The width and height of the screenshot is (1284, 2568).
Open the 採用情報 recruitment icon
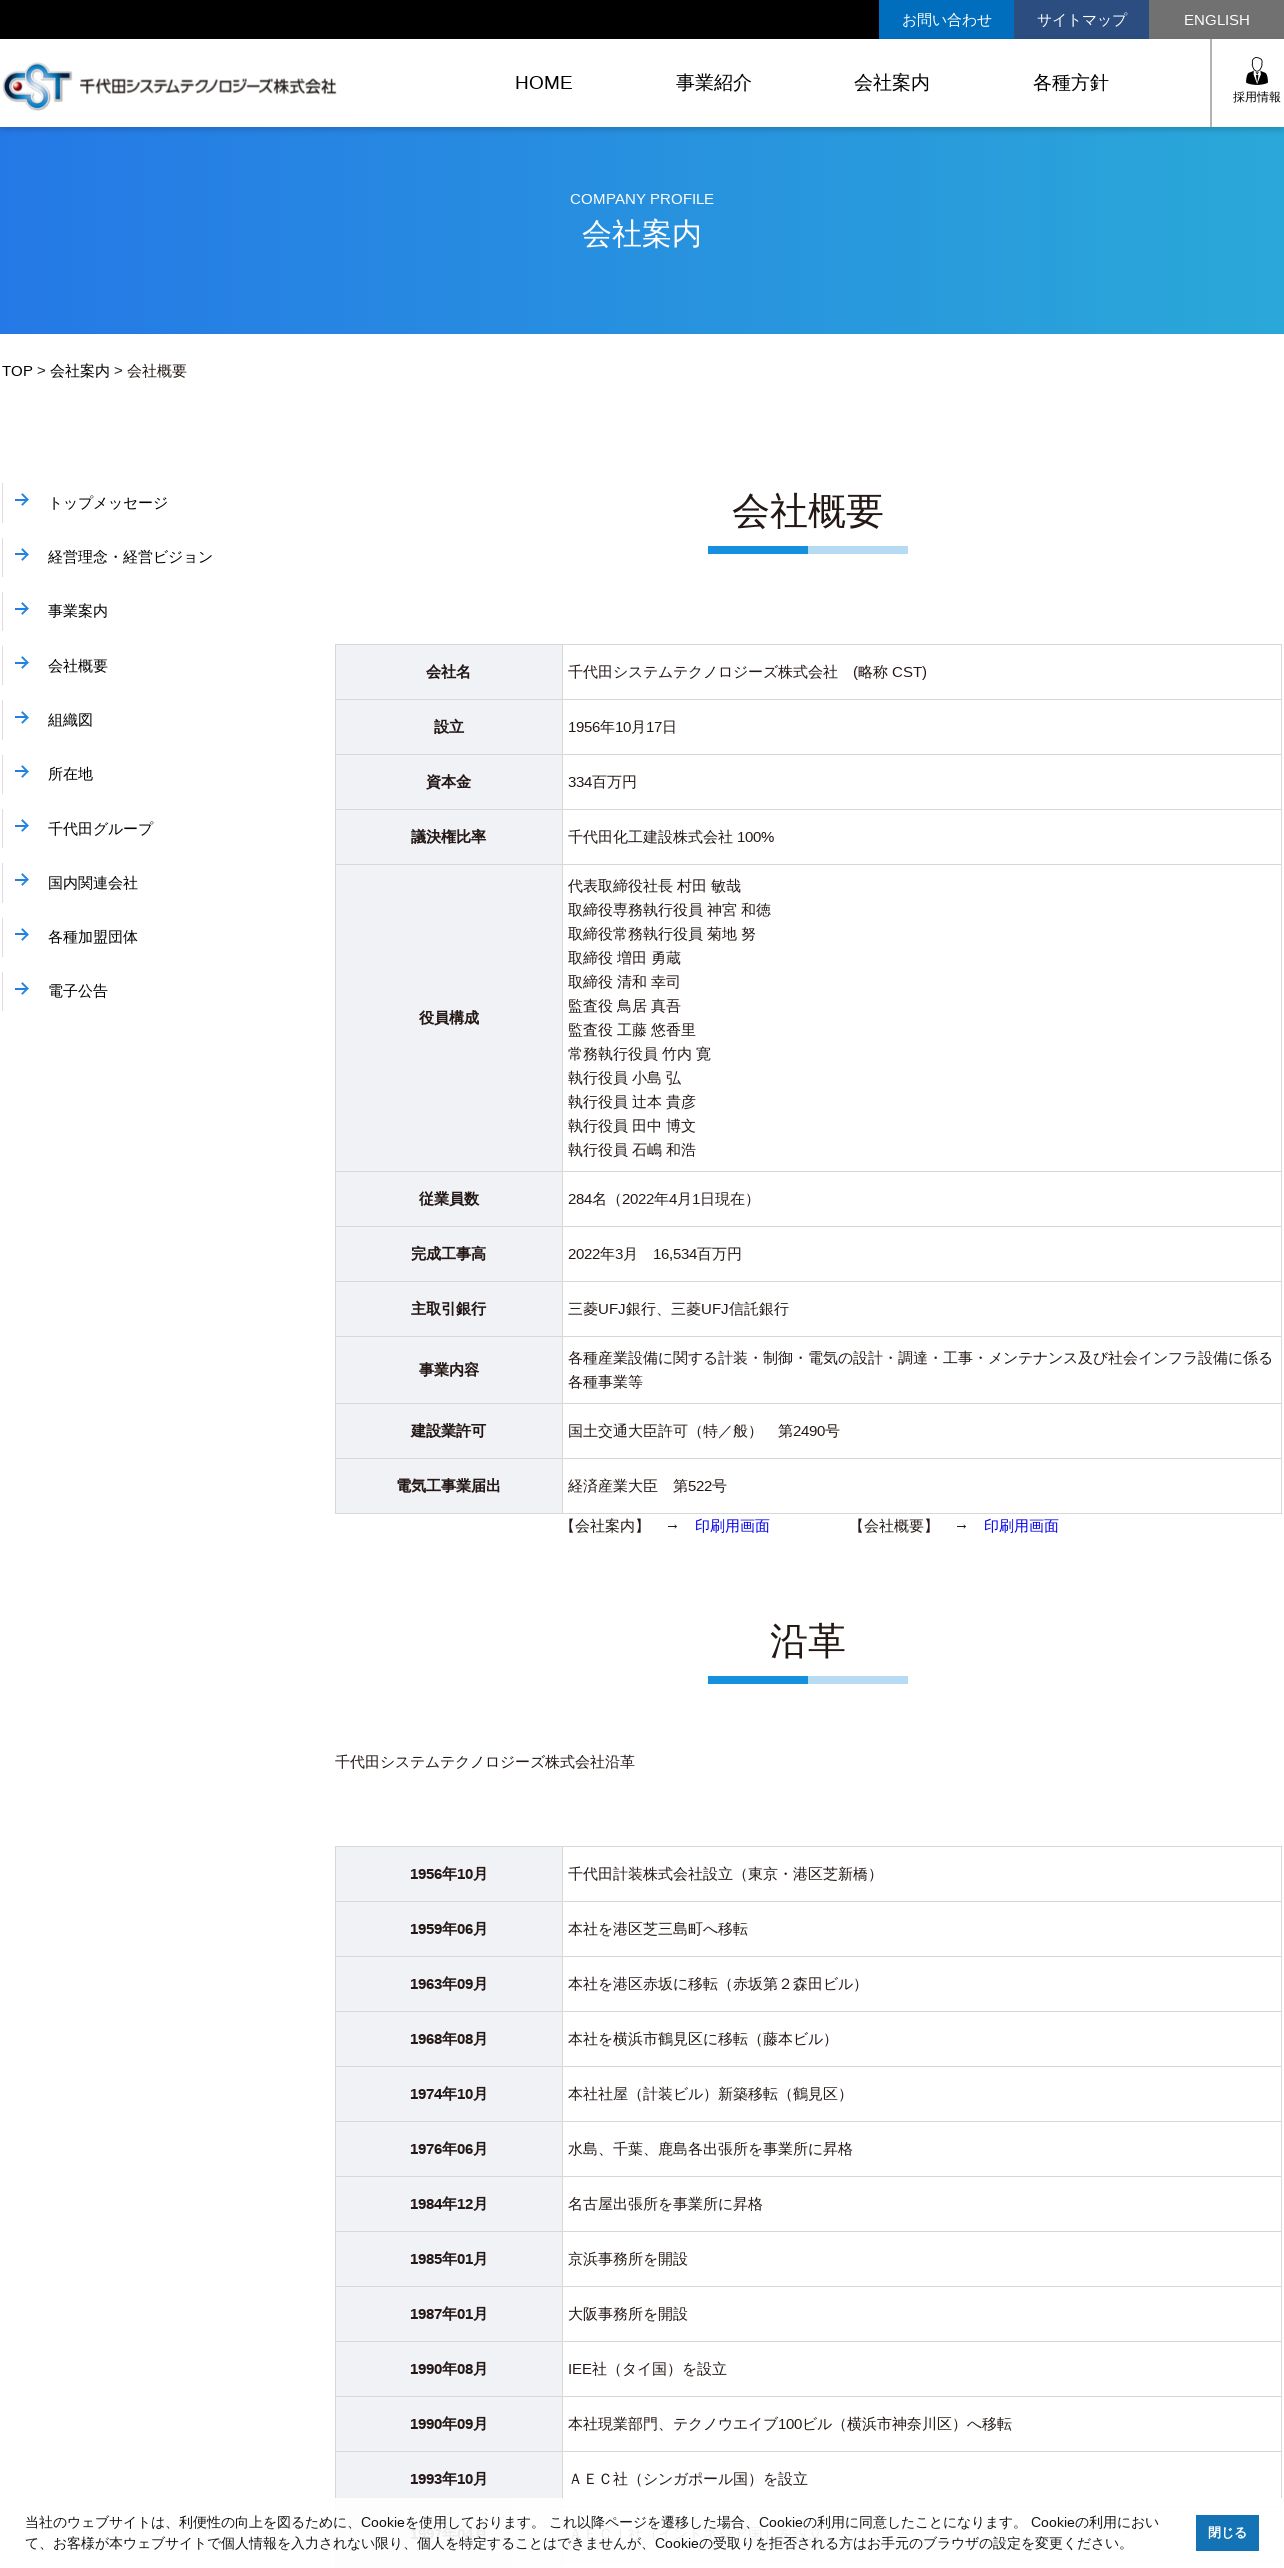(1256, 82)
